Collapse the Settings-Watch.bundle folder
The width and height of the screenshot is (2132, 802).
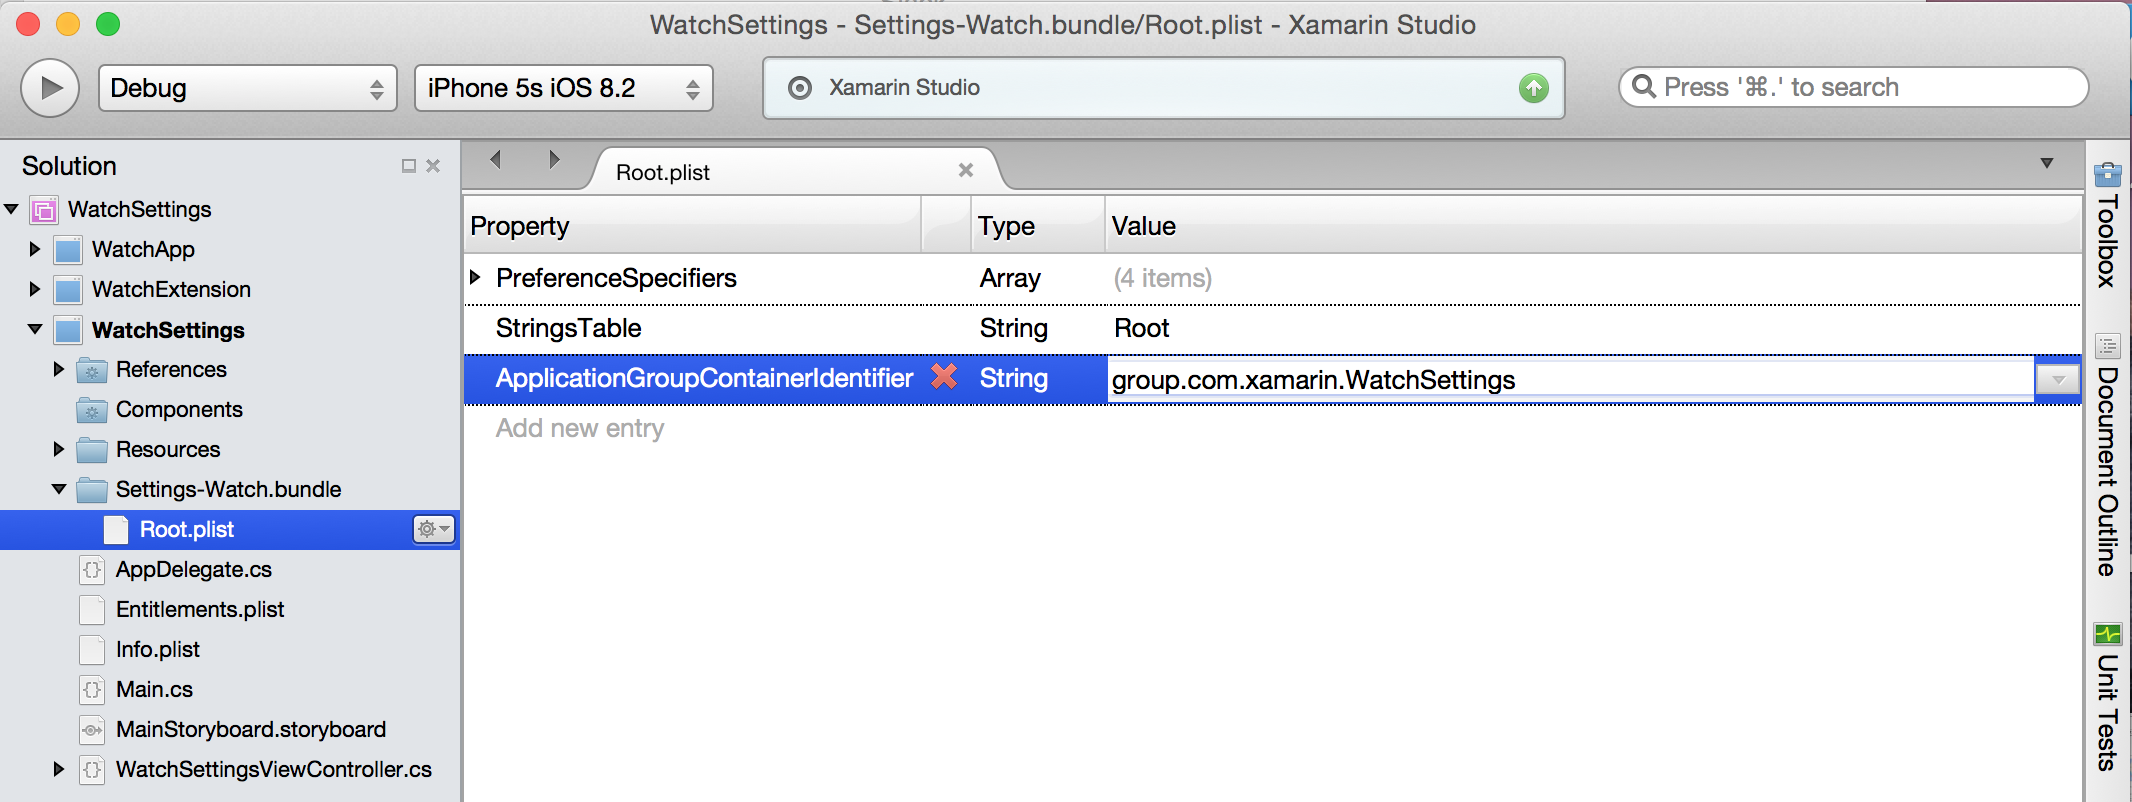pyautogui.click(x=59, y=489)
